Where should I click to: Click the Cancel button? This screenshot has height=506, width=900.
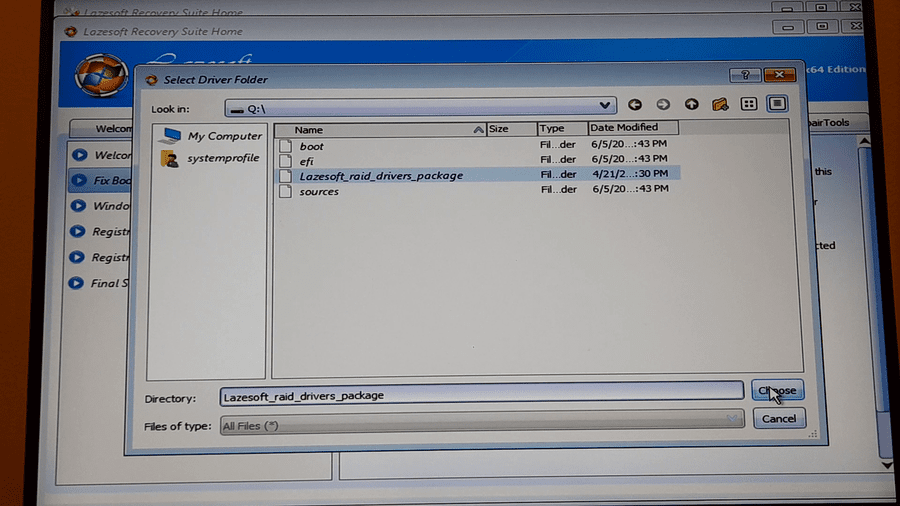(778, 419)
